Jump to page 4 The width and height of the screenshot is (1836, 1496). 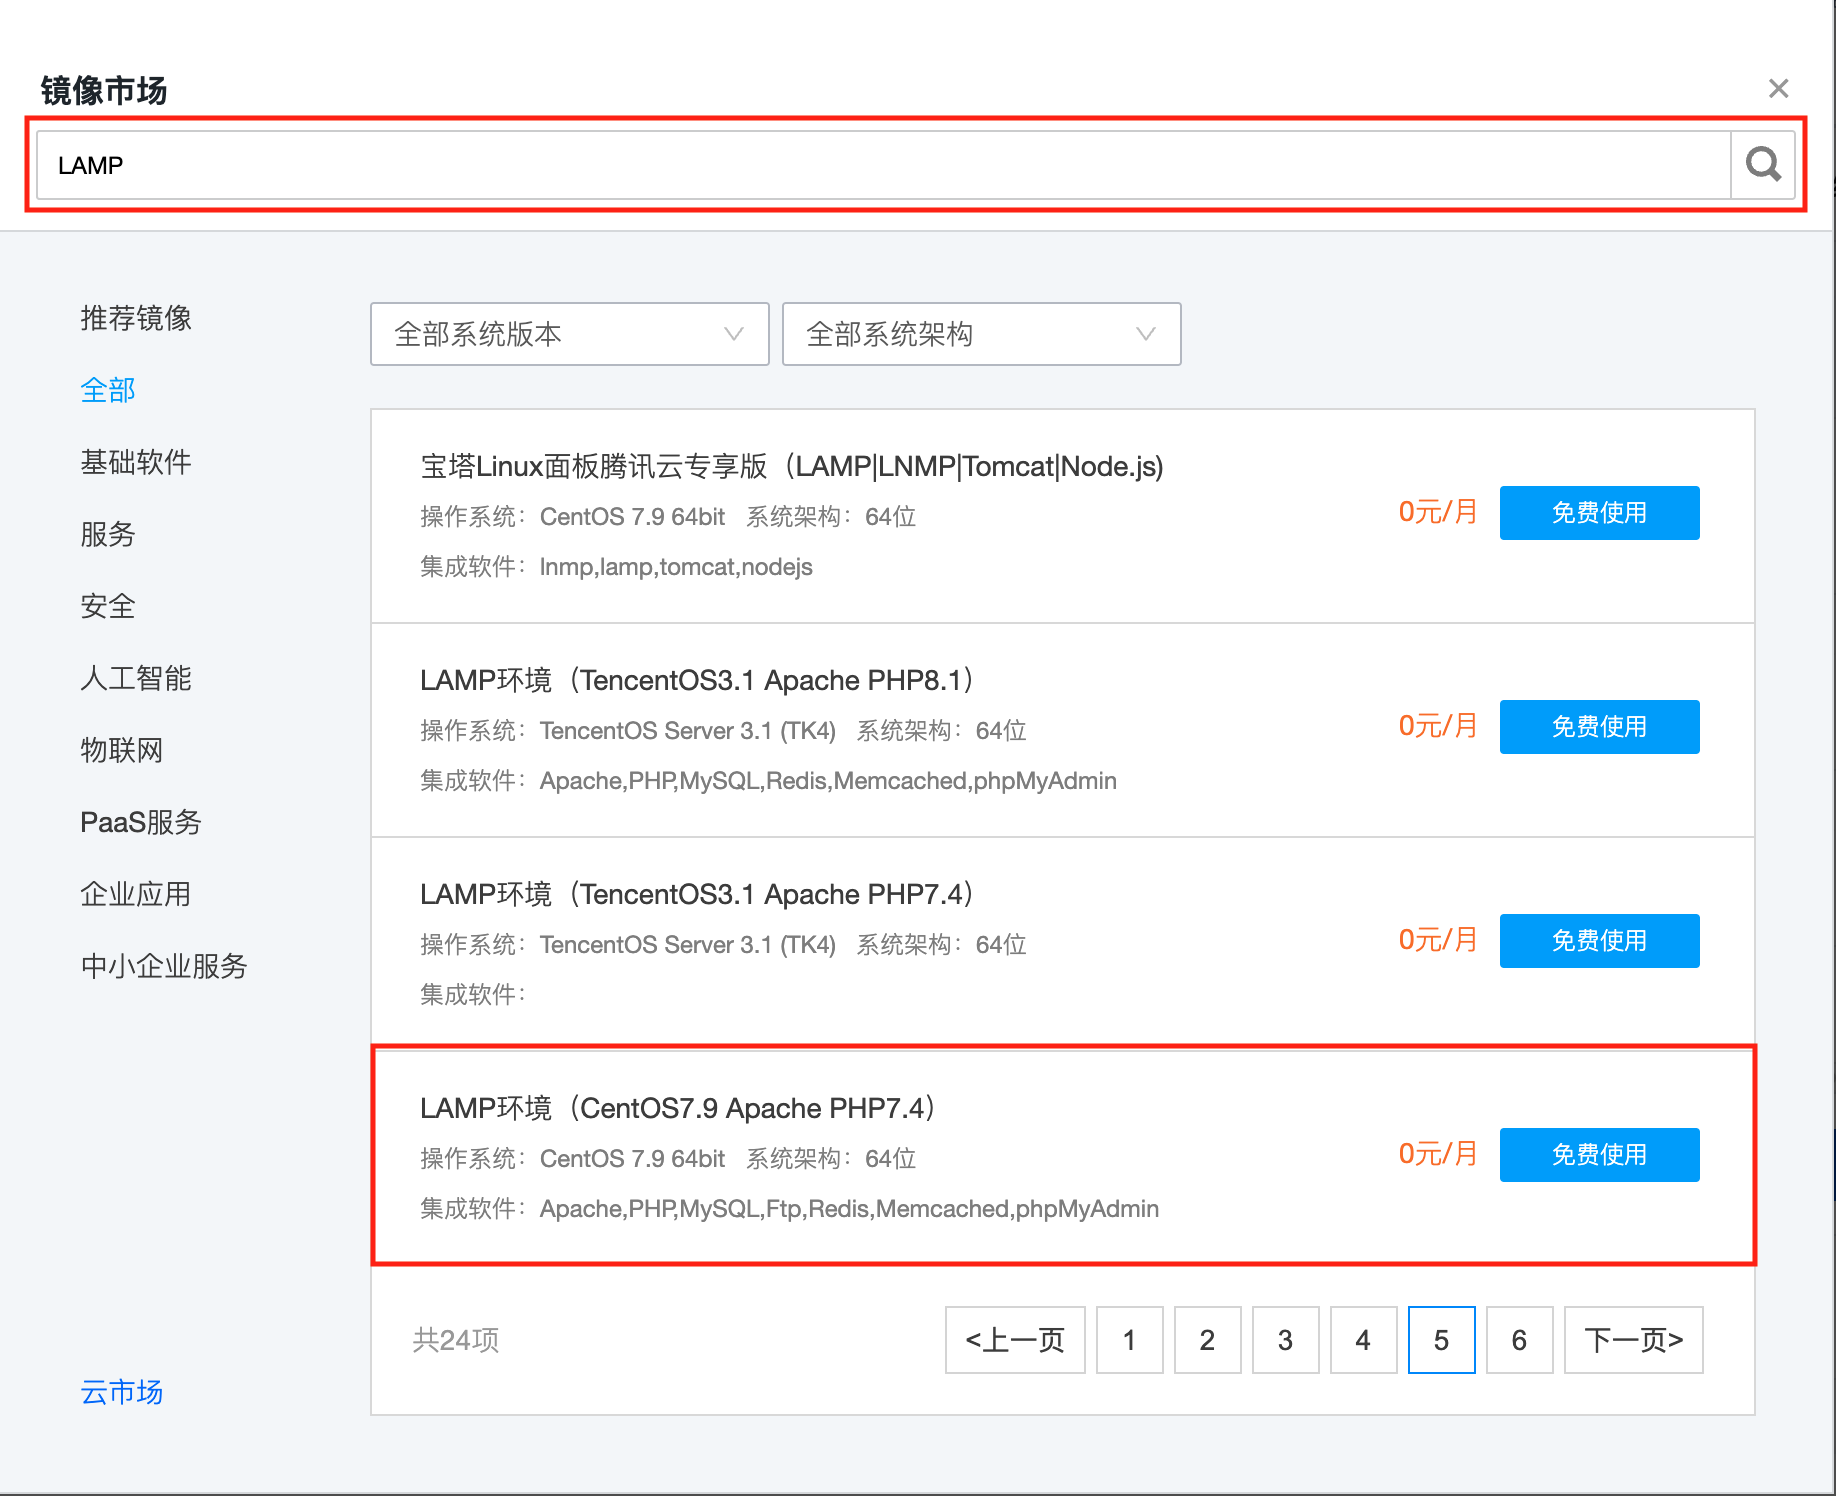(1364, 1340)
